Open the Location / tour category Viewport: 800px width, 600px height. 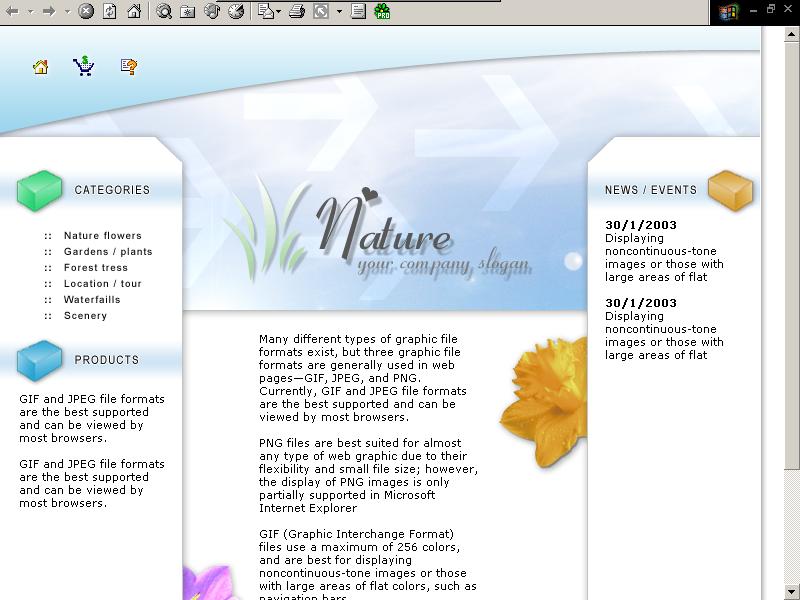point(103,283)
